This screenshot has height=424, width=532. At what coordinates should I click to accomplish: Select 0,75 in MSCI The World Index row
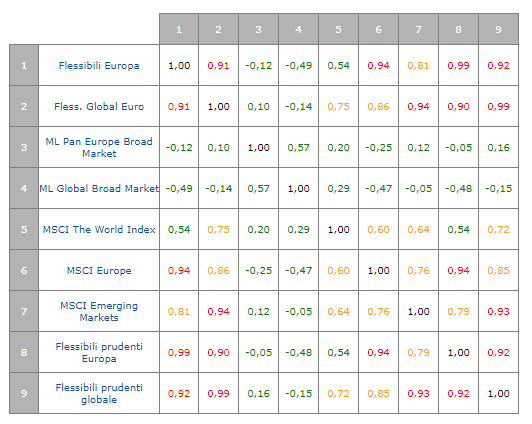[218, 230]
